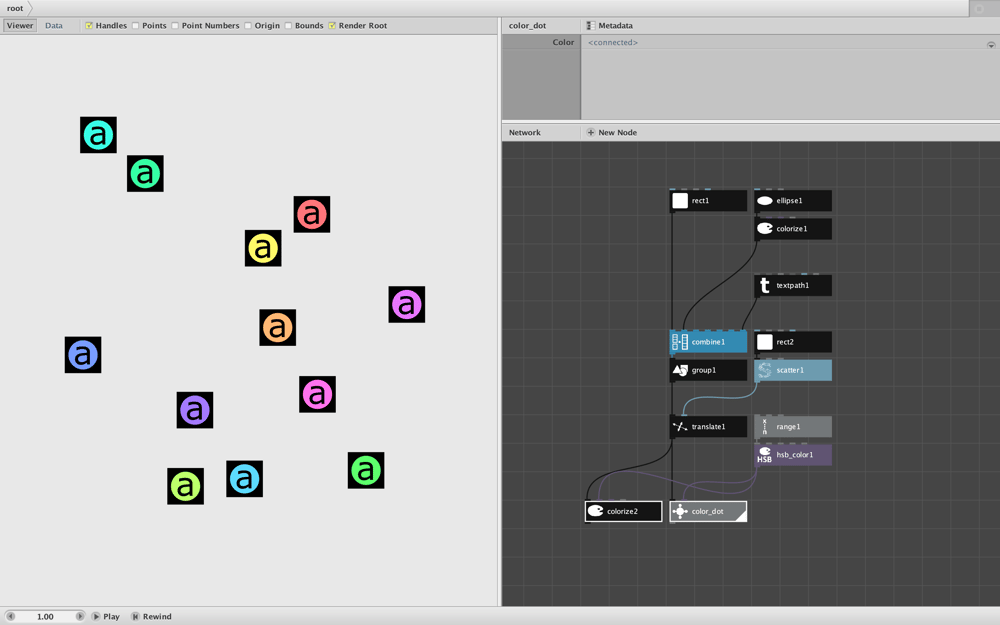The image size is (1000, 625).
Task: Click the Metadata button
Action: 610,26
